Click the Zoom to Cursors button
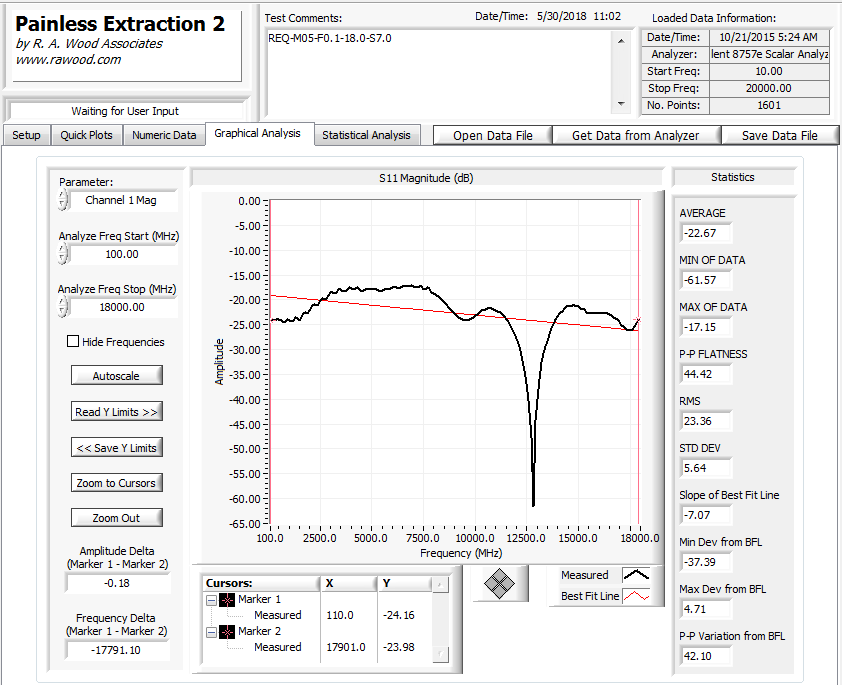The width and height of the screenshot is (842, 685). coord(117,483)
